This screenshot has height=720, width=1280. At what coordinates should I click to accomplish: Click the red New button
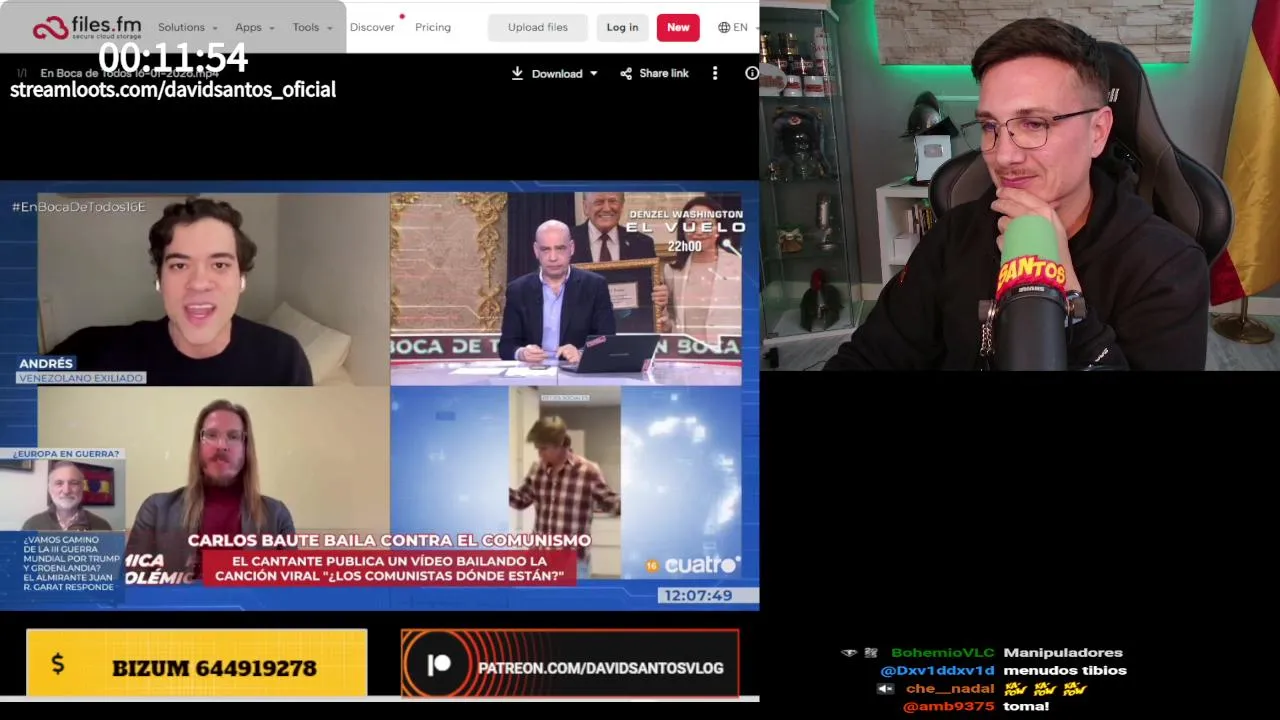(678, 27)
